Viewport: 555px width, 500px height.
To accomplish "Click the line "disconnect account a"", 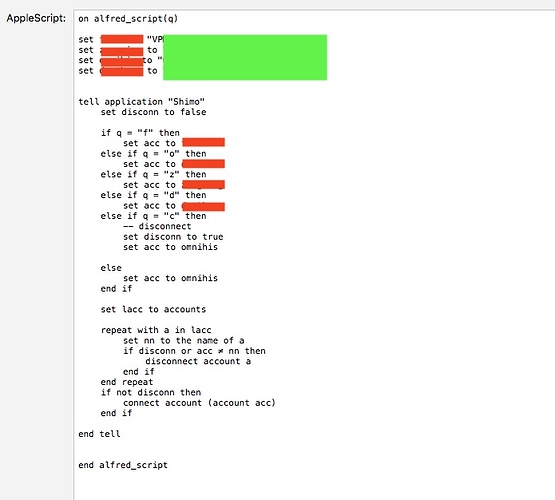I will click(198, 361).
